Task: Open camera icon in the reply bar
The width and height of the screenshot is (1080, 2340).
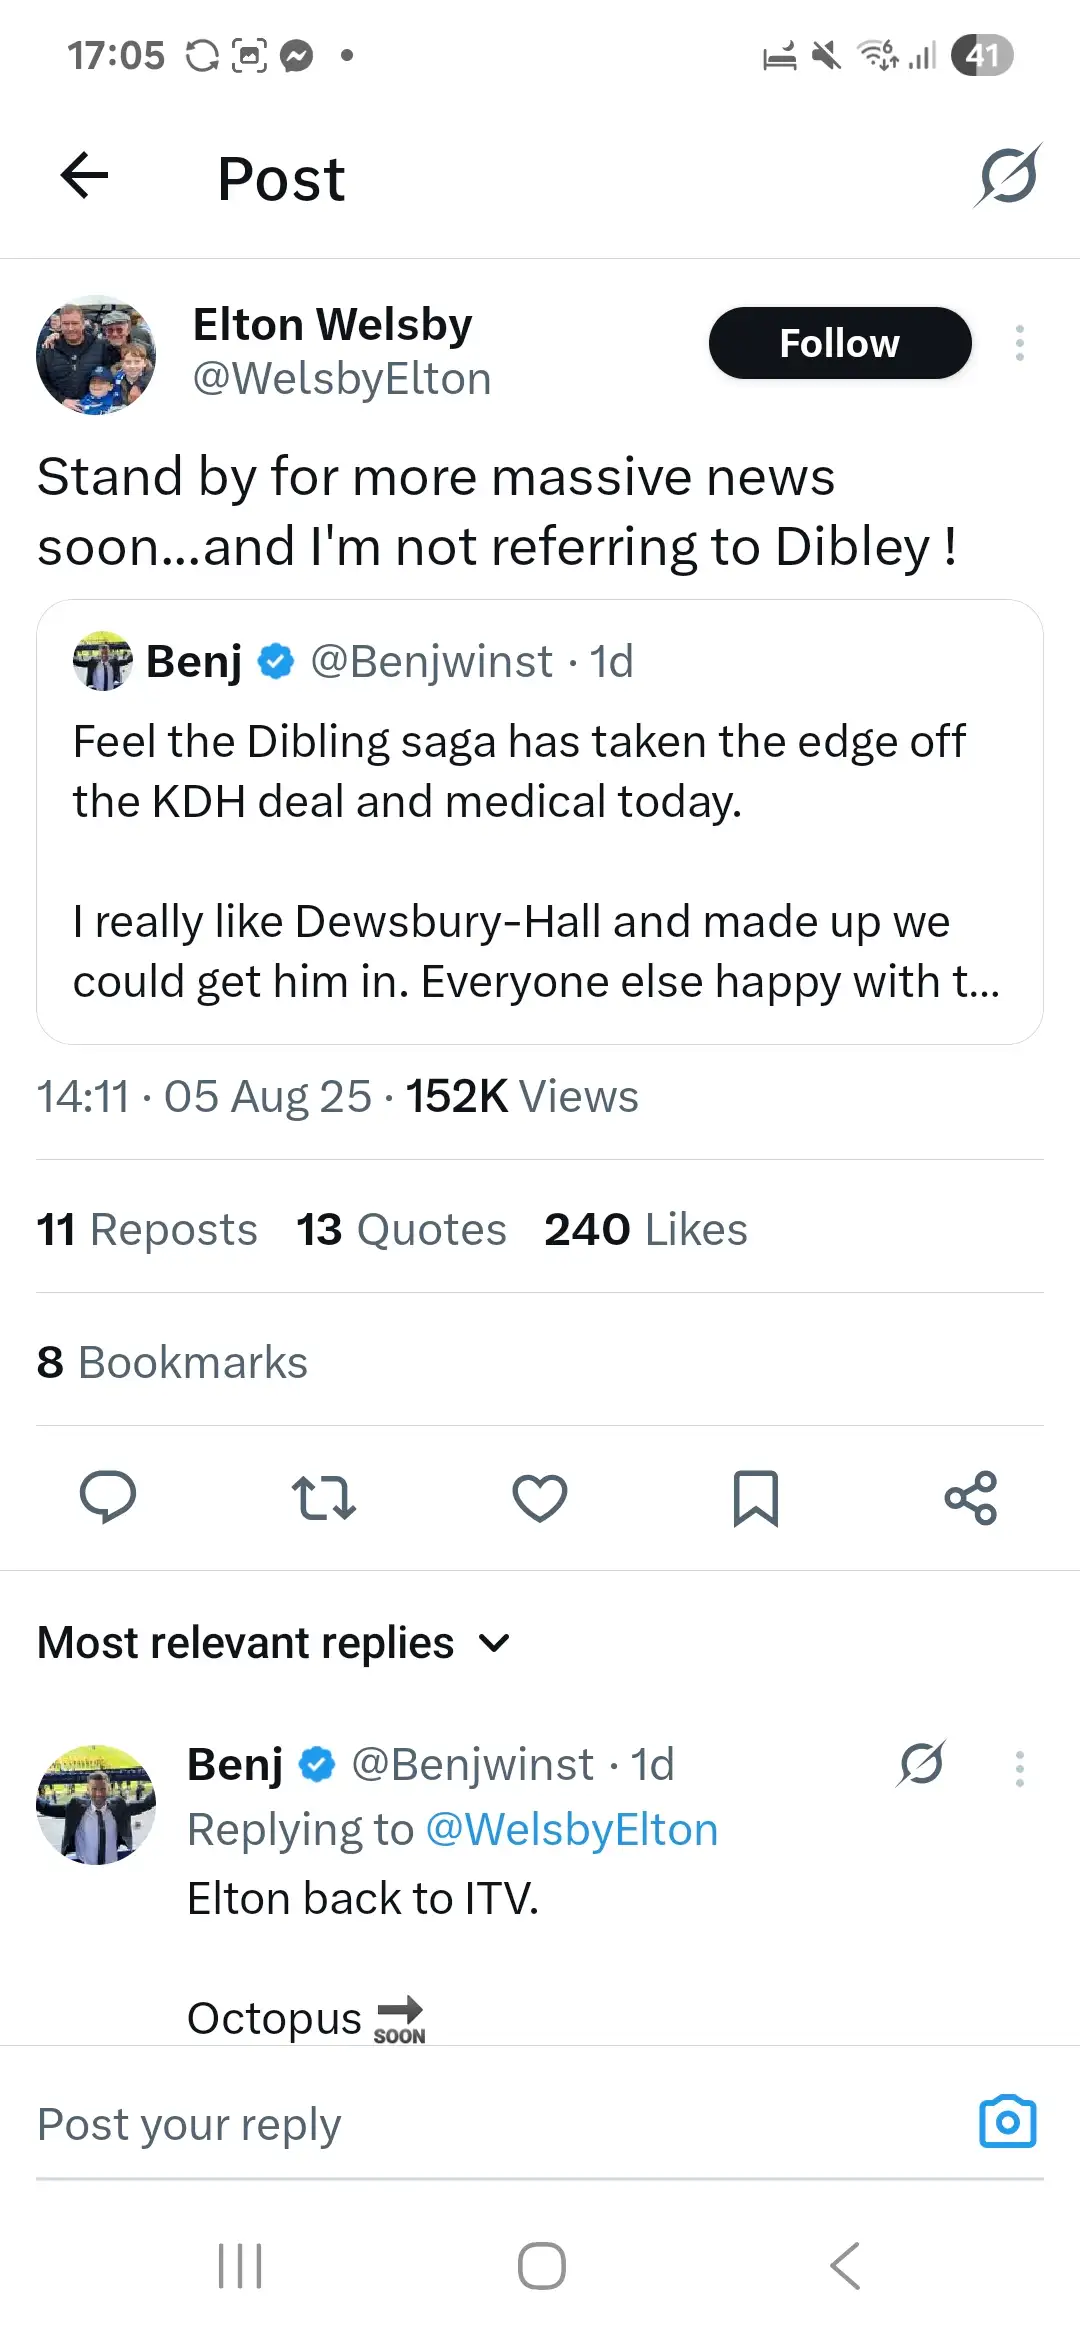Action: point(1007,2122)
